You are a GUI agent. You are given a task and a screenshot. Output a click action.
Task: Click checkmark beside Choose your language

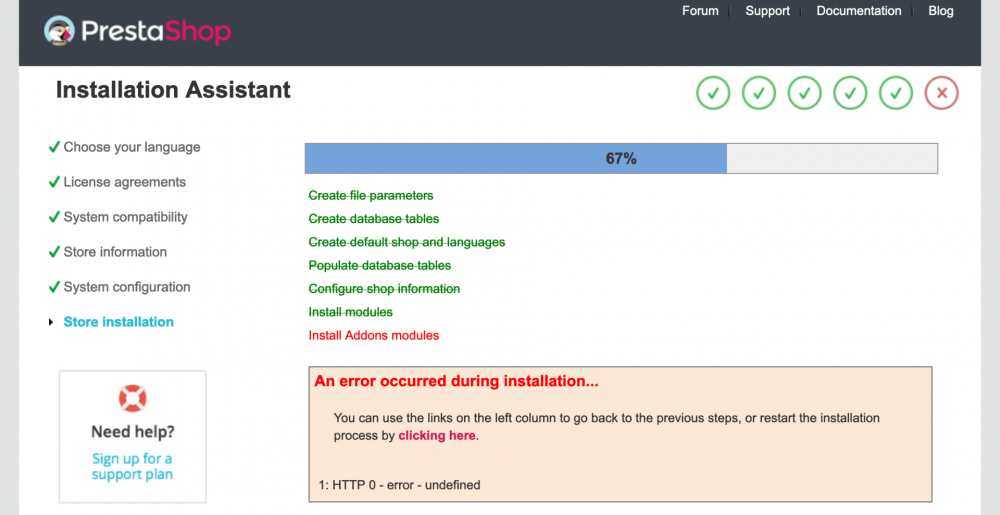[x=54, y=147]
